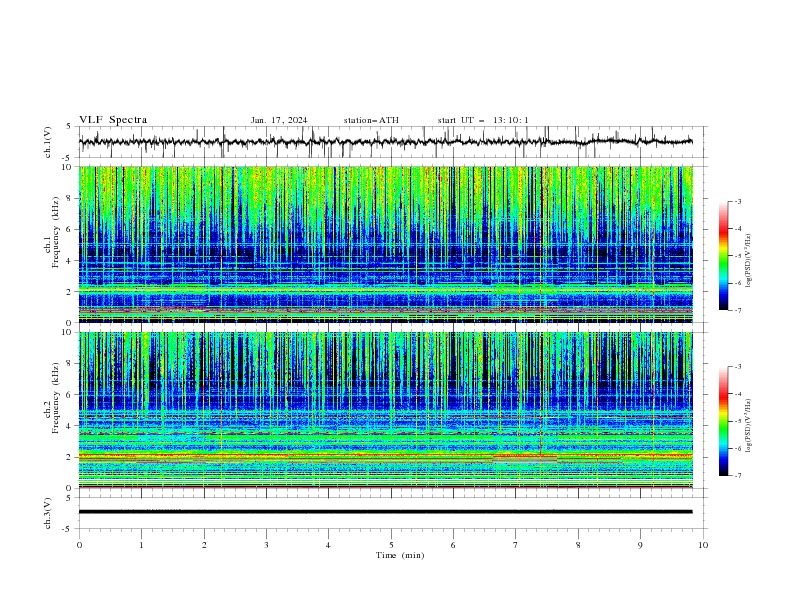
Task: Click the "8" kHz tick of ch.1 spectrogram
Action: (70, 198)
